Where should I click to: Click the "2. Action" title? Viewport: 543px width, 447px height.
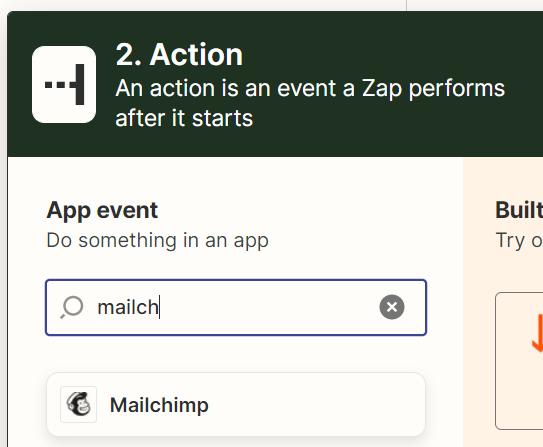[x=179, y=54]
